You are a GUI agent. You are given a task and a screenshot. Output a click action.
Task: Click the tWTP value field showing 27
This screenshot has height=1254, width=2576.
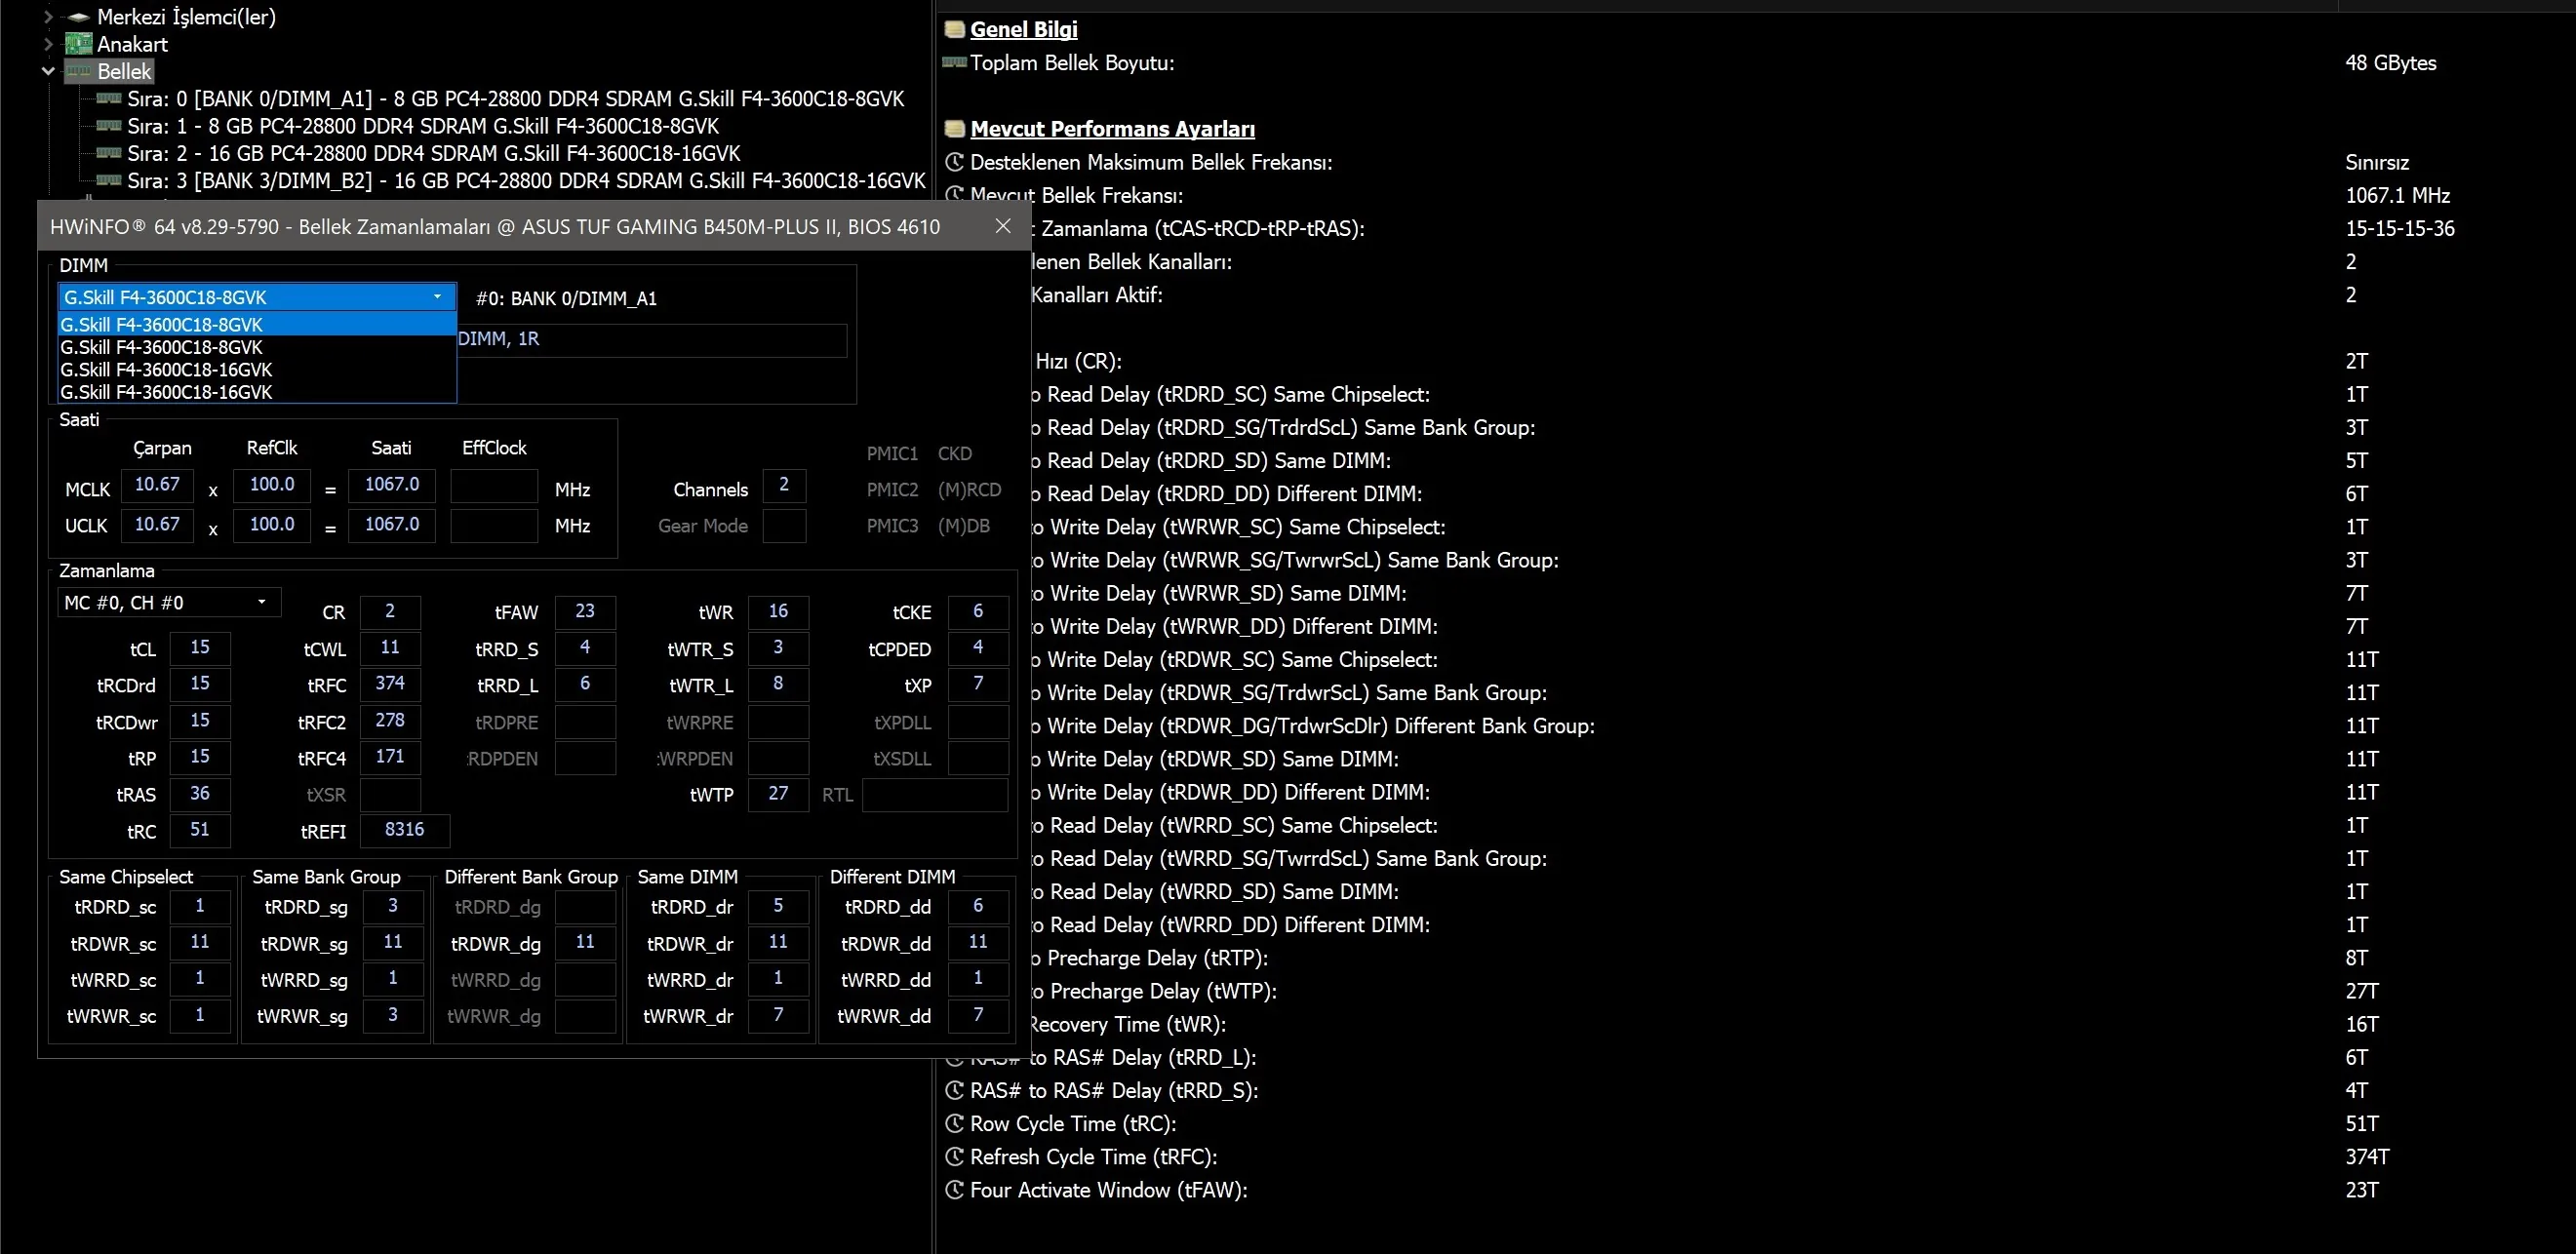point(778,794)
